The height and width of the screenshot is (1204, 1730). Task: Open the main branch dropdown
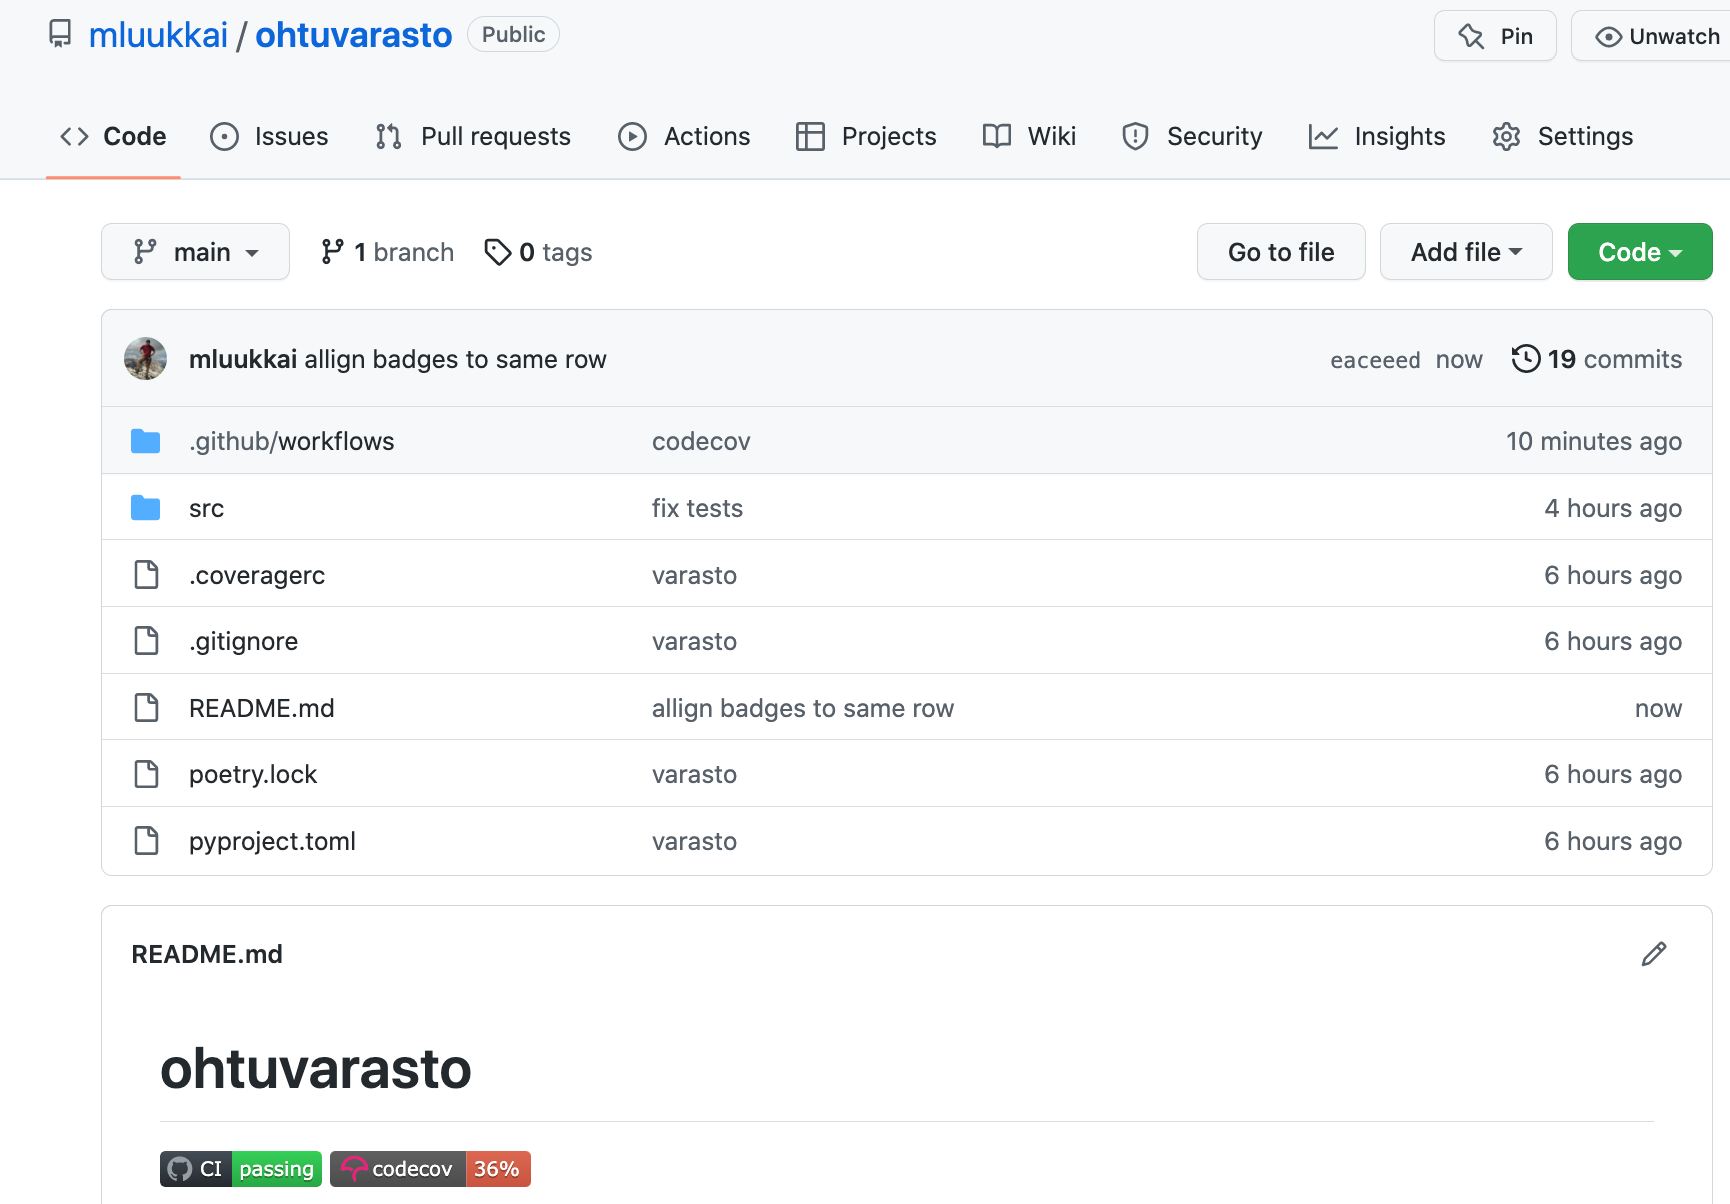(195, 252)
